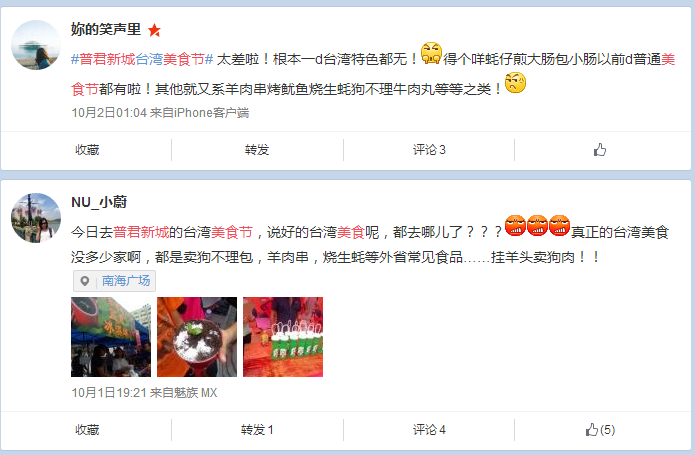Click 转发 under the first post
695x455 pixels.
tap(257, 150)
